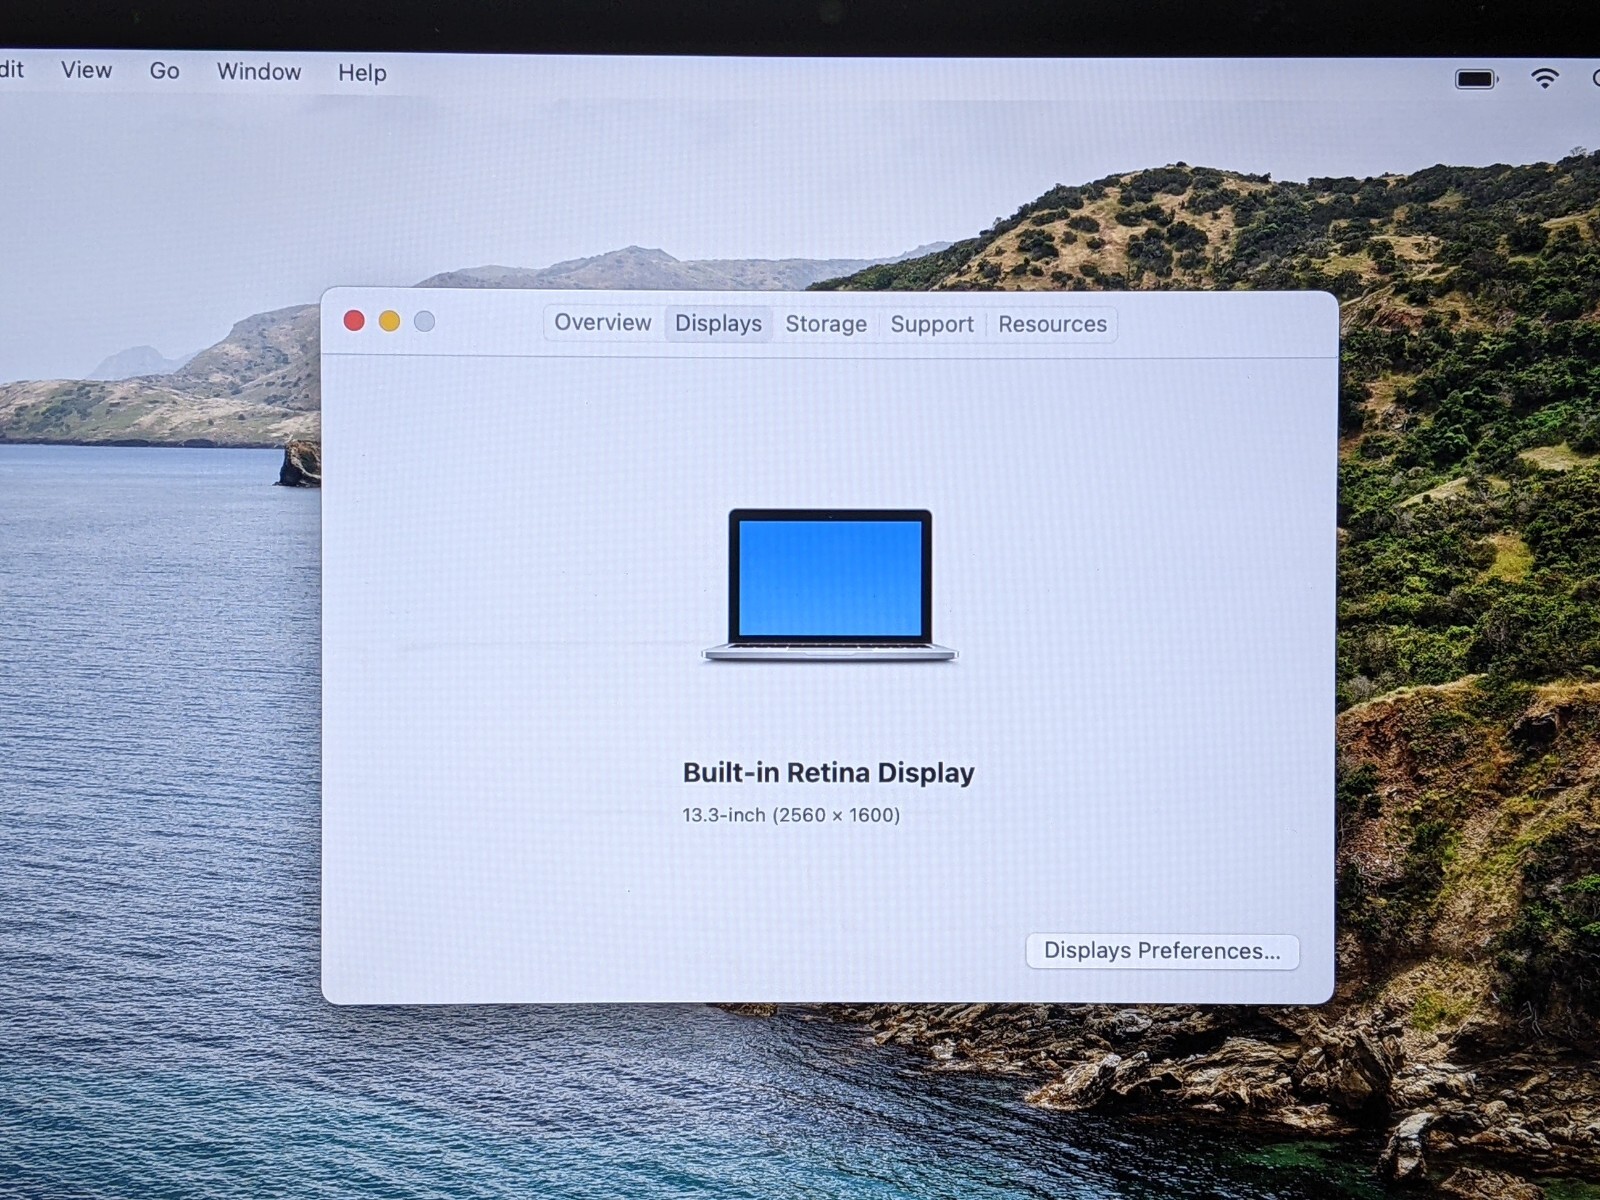Click the MacBook display illustration
1600x1200 pixels.
click(x=830, y=585)
